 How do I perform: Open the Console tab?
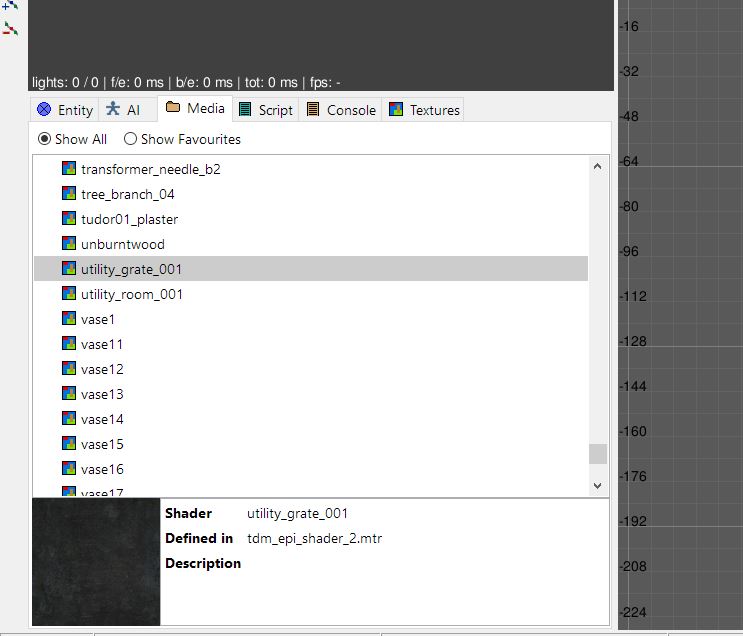coord(341,110)
